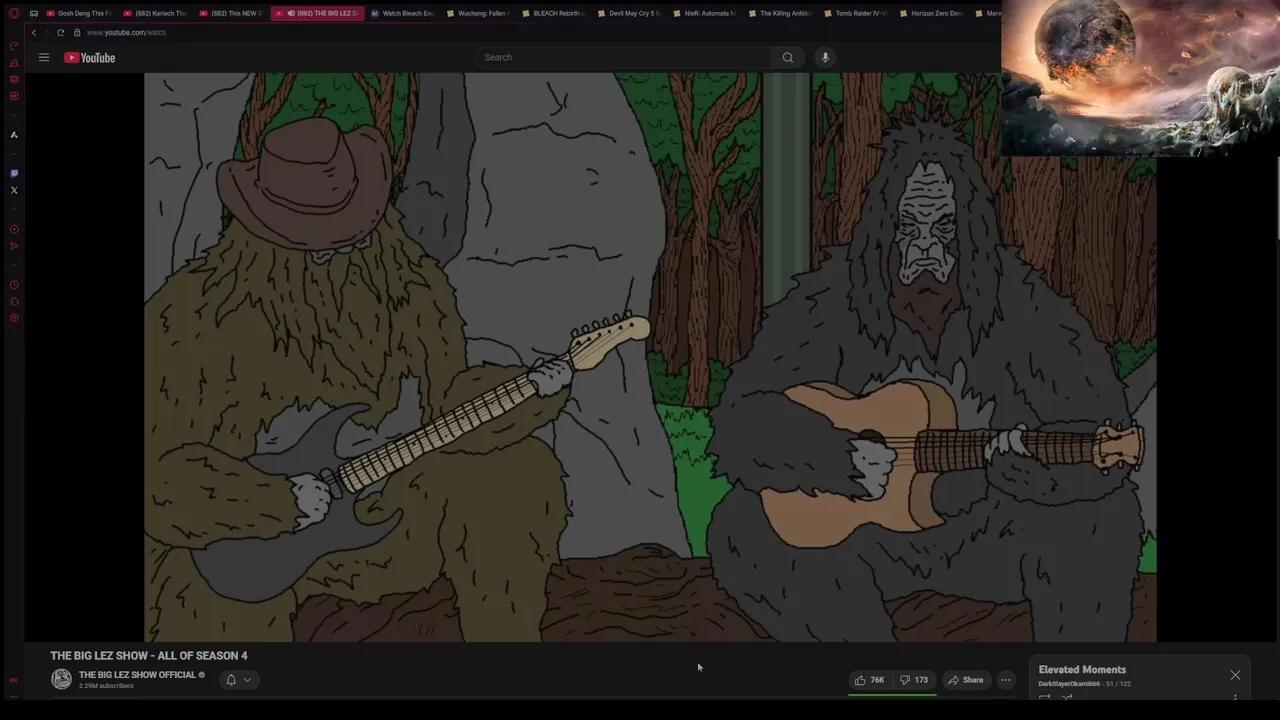
Task: Like the video with thumbs up
Action: pyautogui.click(x=870, y=680)
